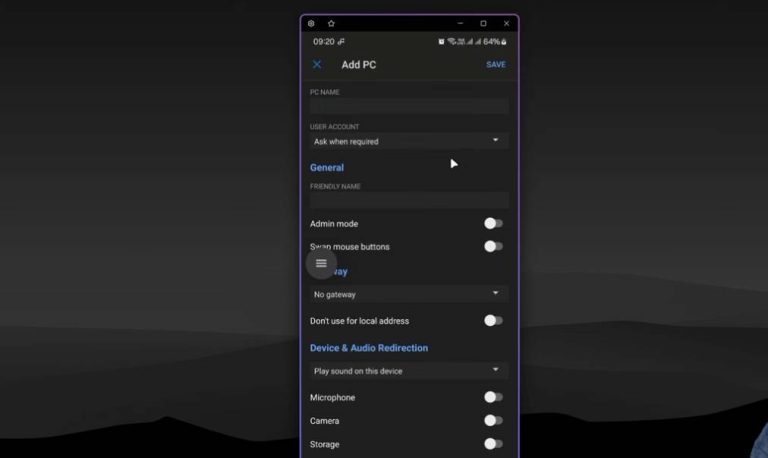Open the User Account dropdown

[409, 141]
